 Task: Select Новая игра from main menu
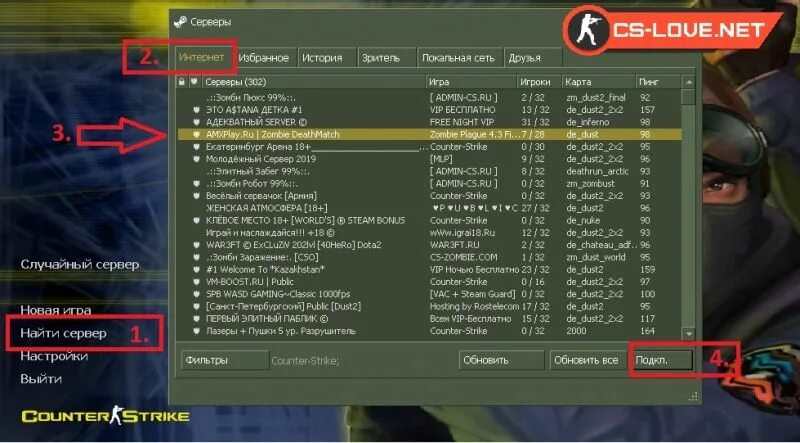56,310
